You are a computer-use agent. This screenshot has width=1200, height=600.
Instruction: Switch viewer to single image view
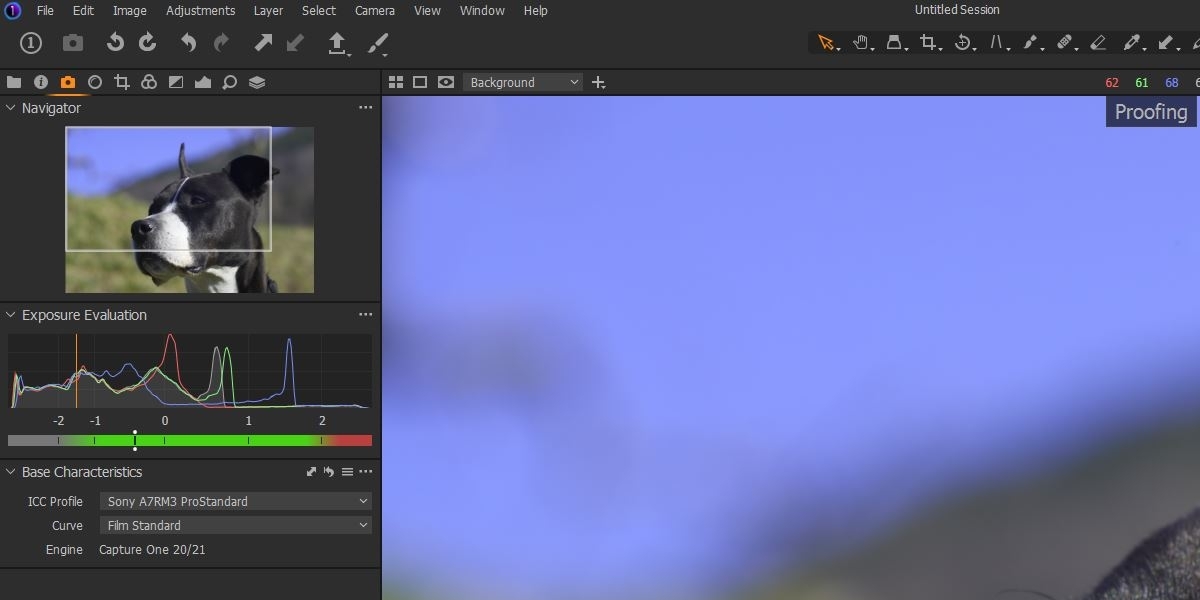(420, 82)
